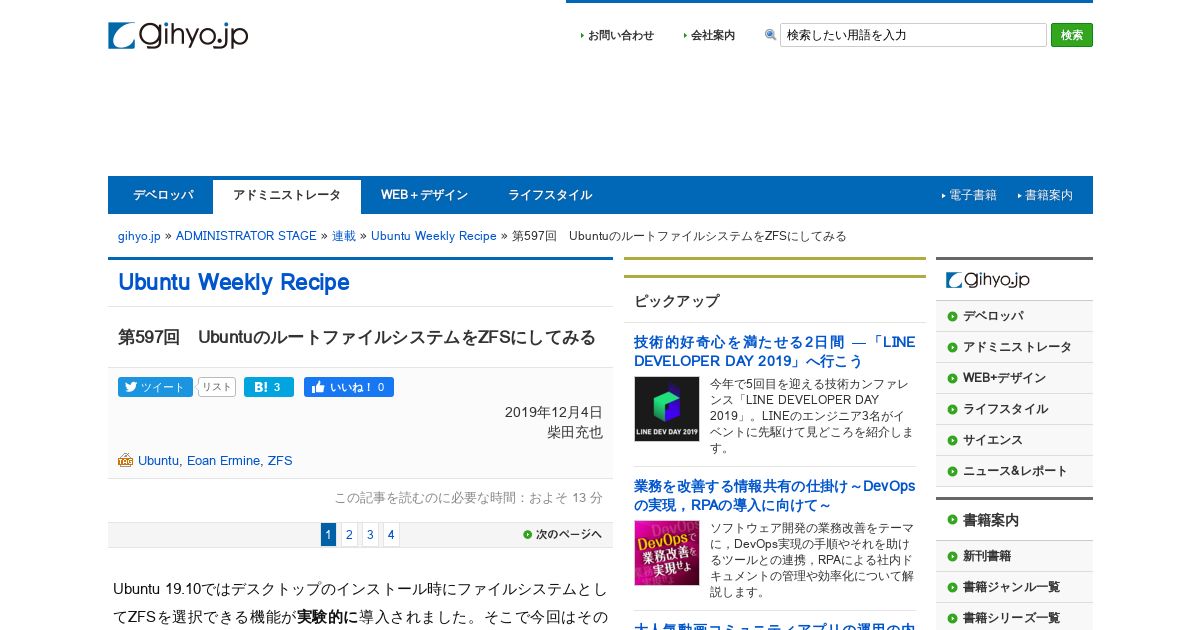Open the DevOps RPA article title
Screen dimensions: 1200x630
coord(774,495)
